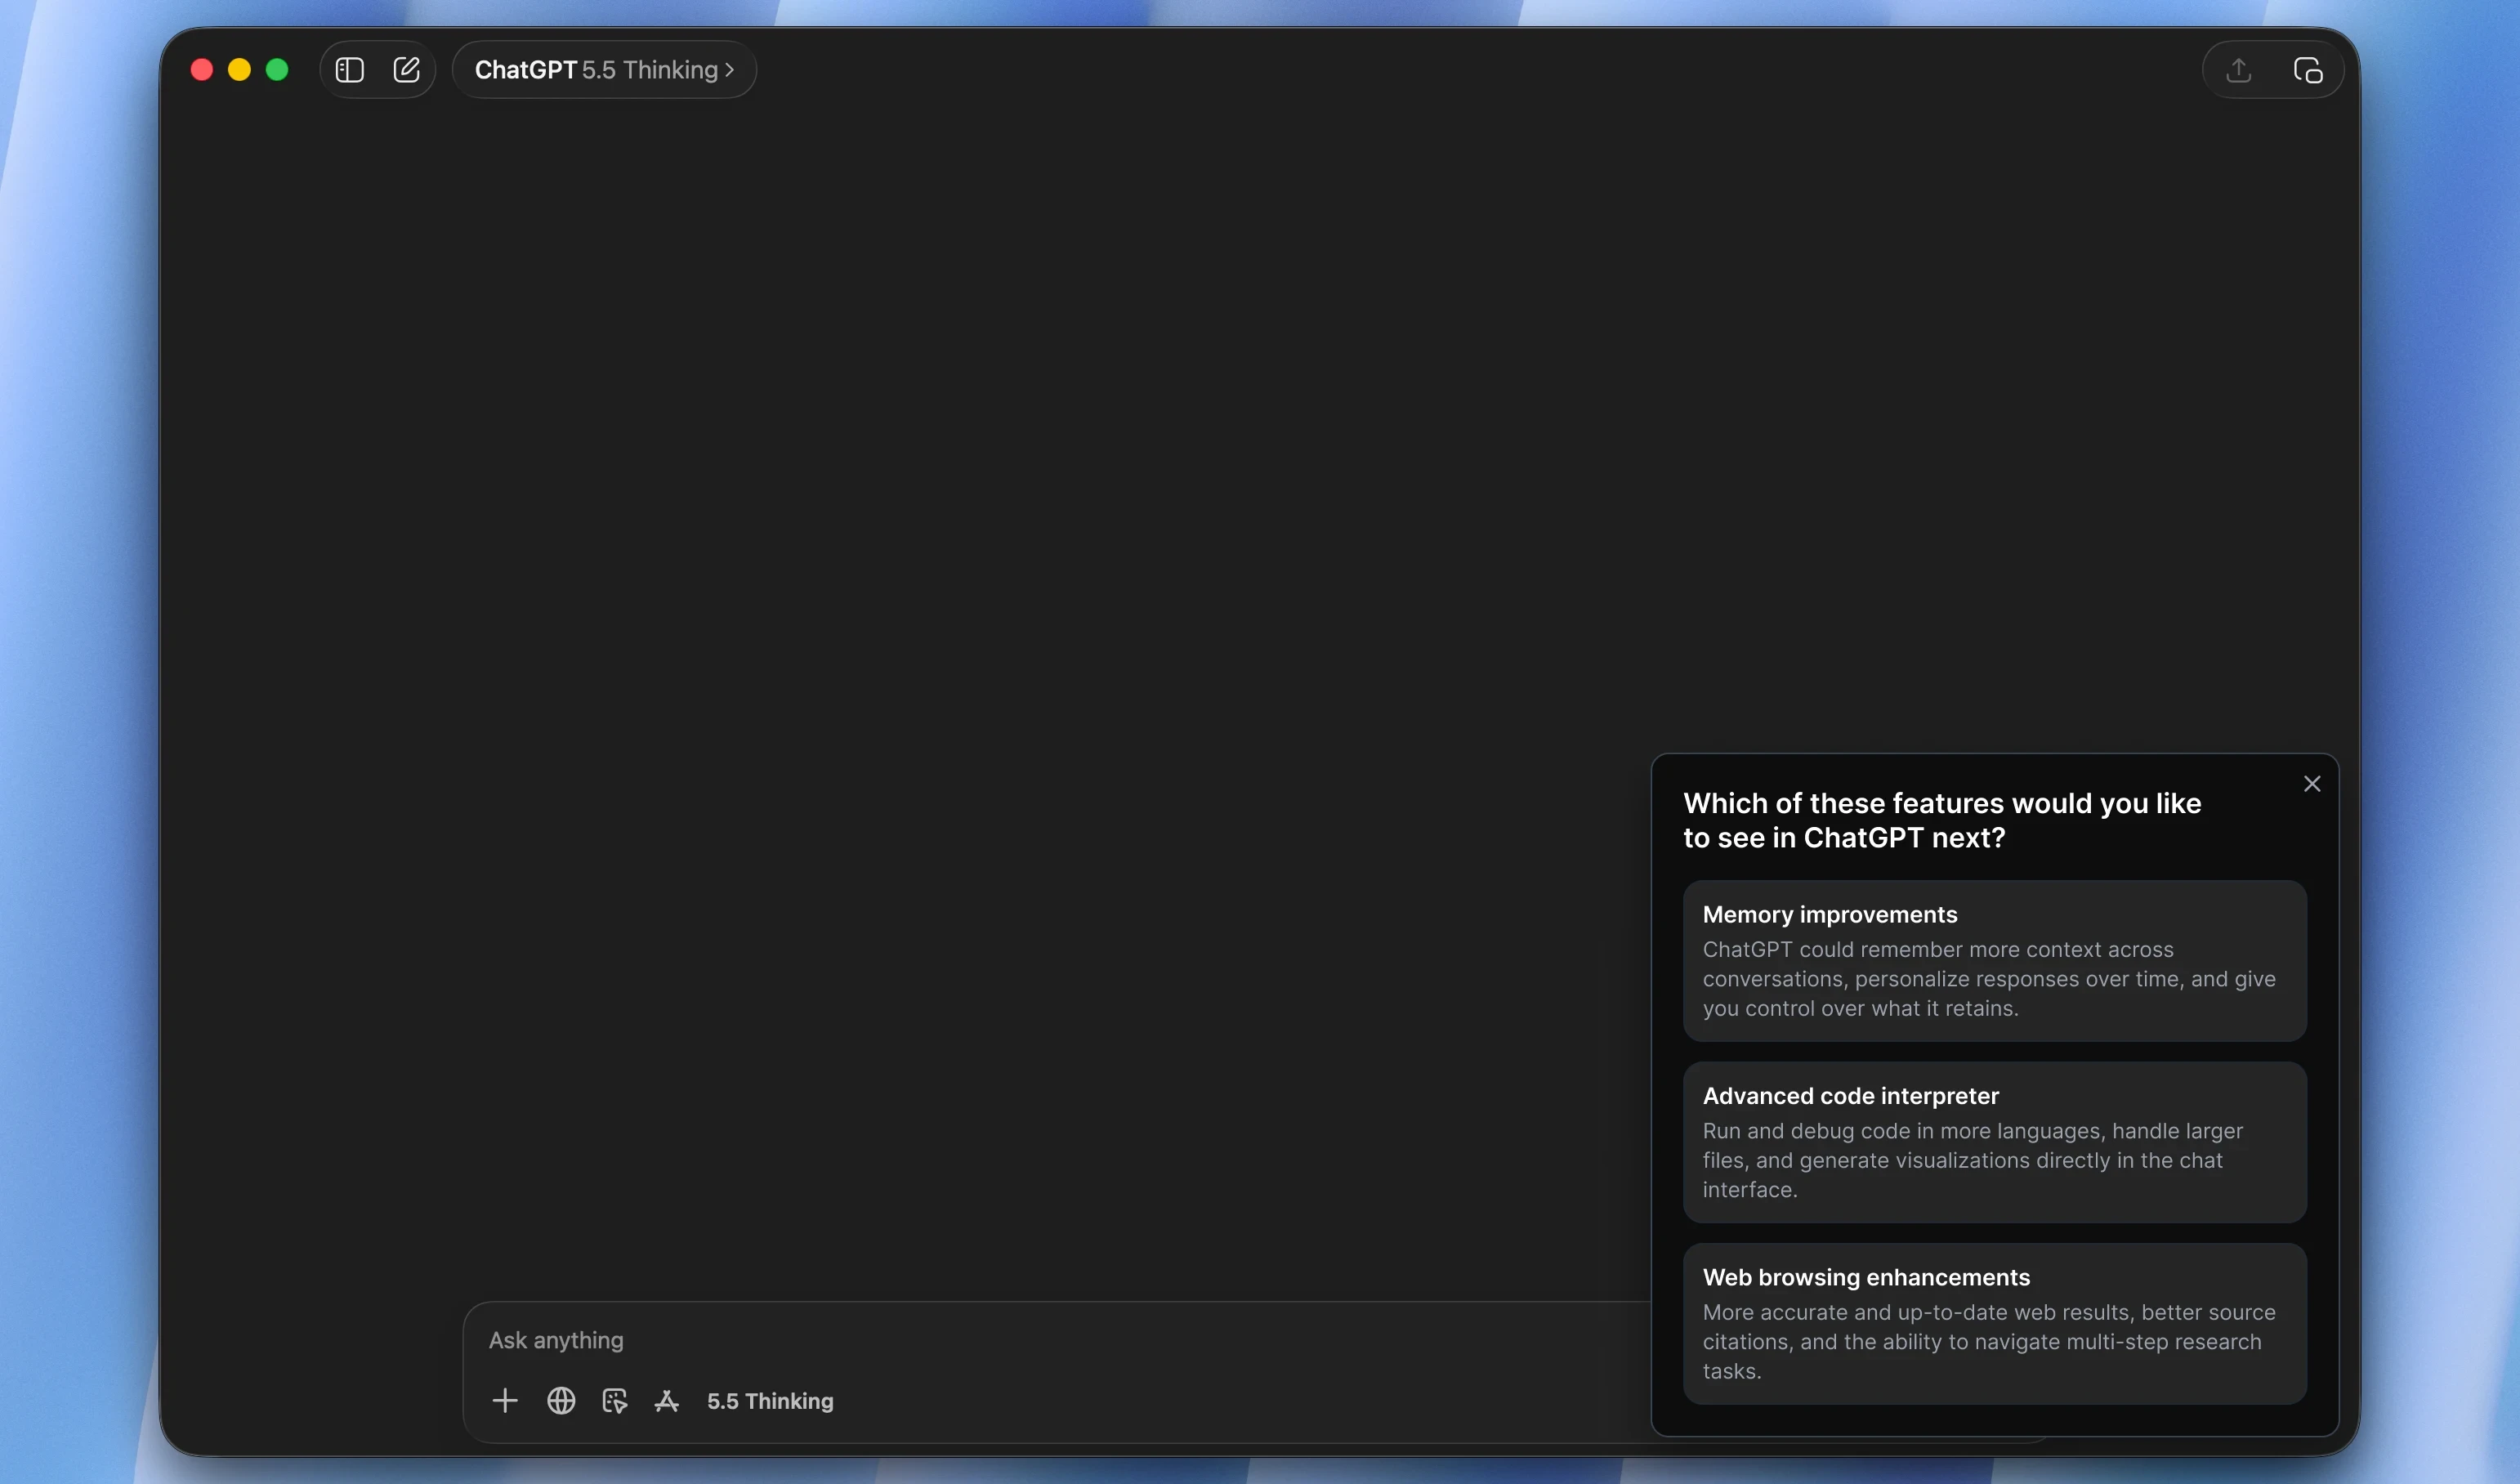Click the share upload icon
Screen dimensions: 2520x1484
[x=2238, y=70]
